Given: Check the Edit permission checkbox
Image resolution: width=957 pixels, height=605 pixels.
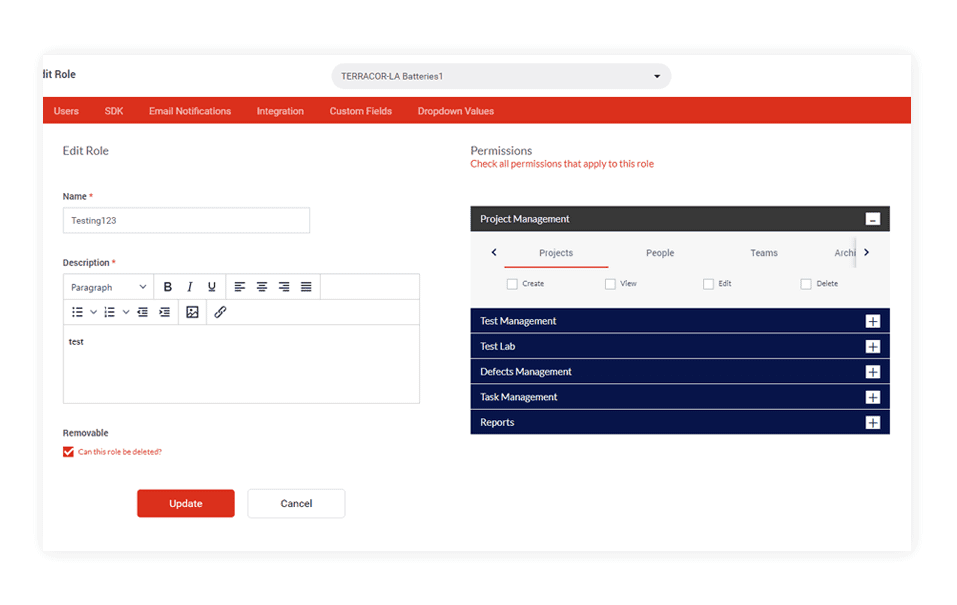Looking at the screenshot, I should point(708,284).
